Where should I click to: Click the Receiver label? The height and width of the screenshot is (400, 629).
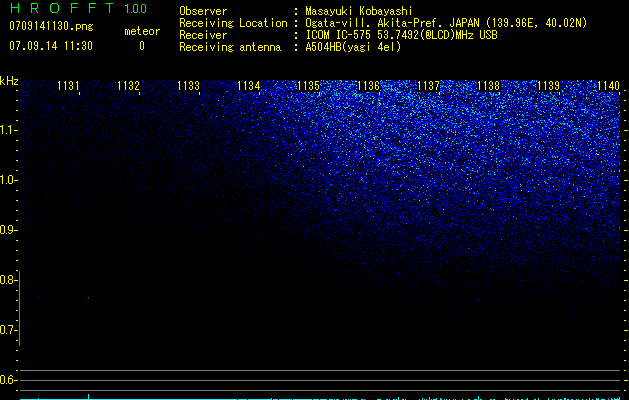click(x=203, y=35)
